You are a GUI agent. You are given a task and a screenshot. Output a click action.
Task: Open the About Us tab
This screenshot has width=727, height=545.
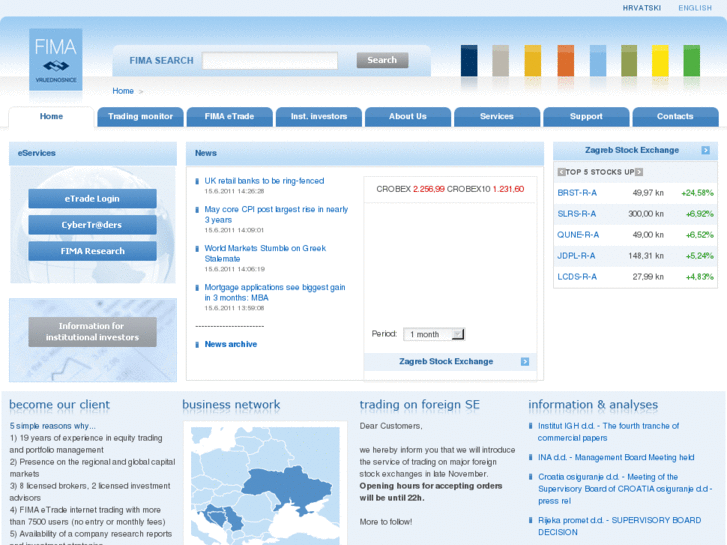408,117
